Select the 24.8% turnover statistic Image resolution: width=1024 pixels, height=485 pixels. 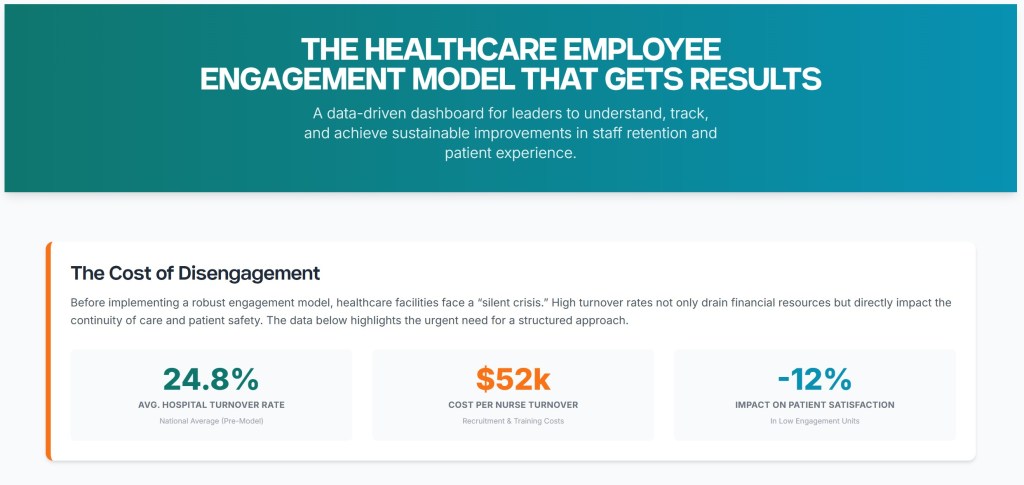click(211, 379)
